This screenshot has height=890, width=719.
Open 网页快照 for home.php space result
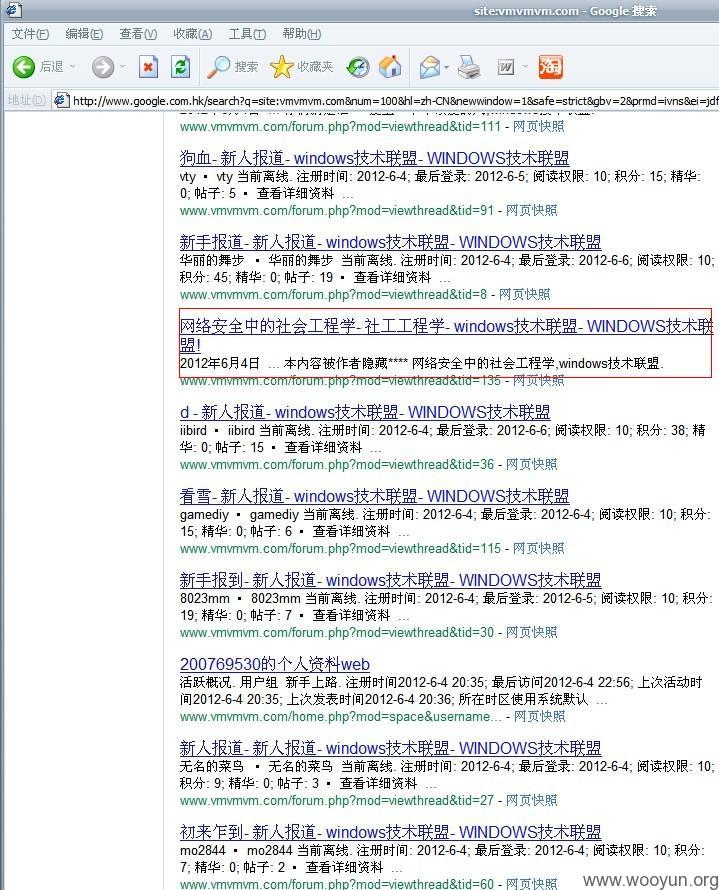click(539, 716)
